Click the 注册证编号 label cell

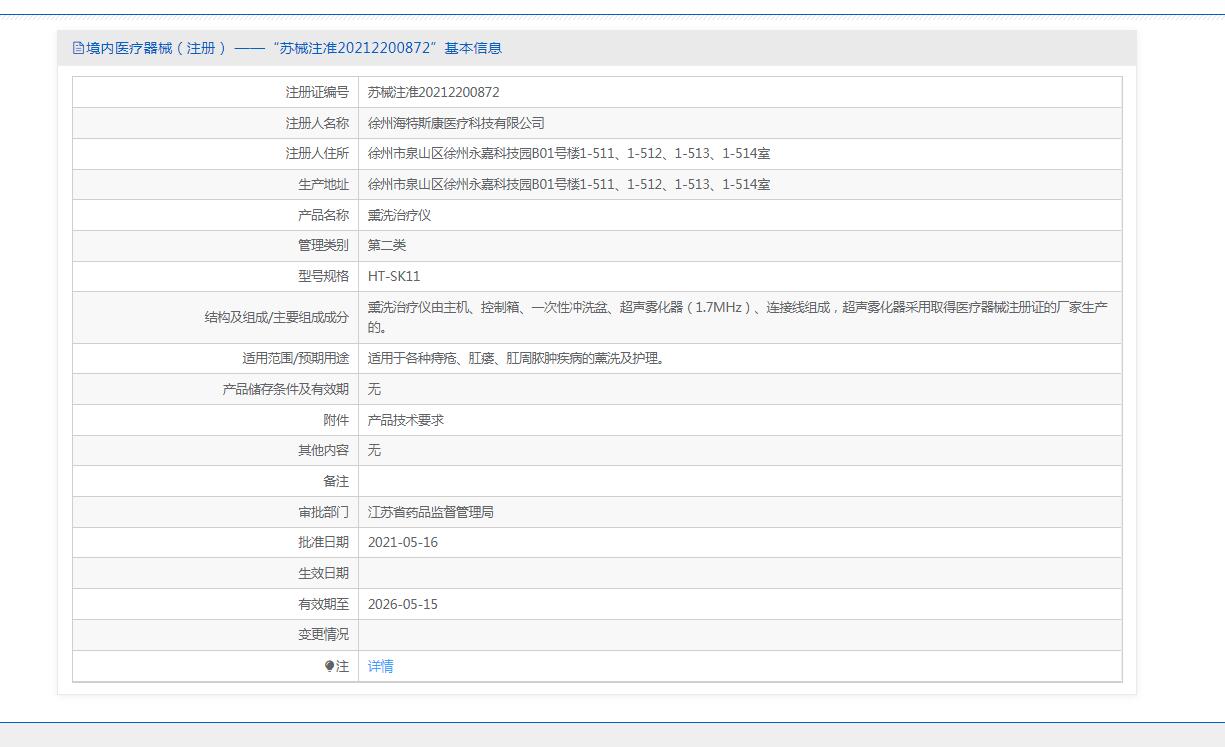coord(215,92)
